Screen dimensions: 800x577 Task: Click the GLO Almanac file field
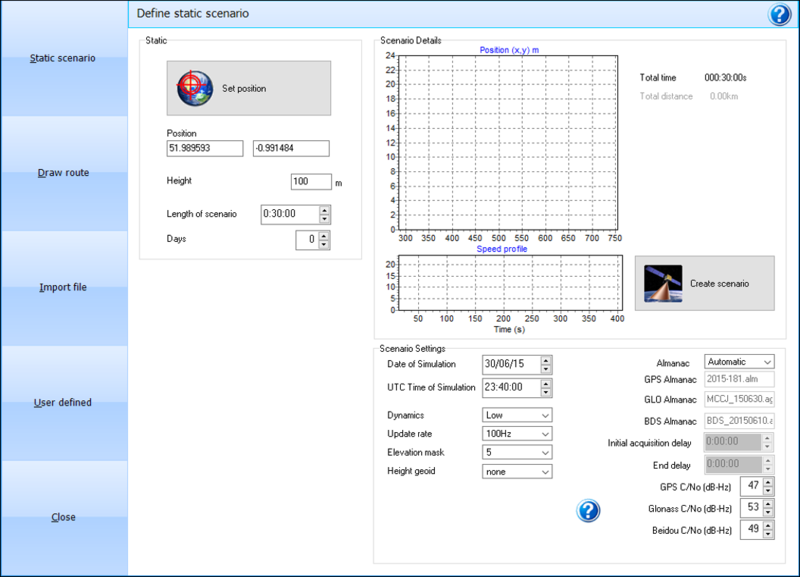tap(739, 399)
